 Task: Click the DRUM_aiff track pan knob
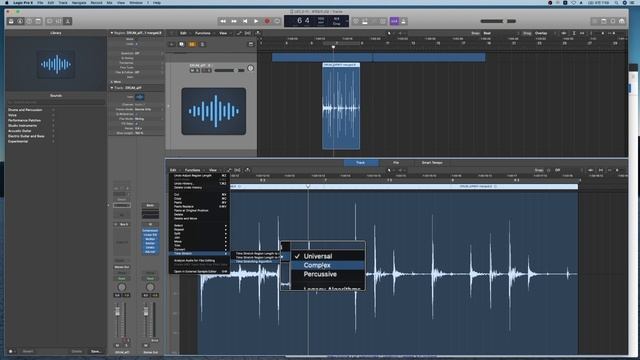pos(250,68)
